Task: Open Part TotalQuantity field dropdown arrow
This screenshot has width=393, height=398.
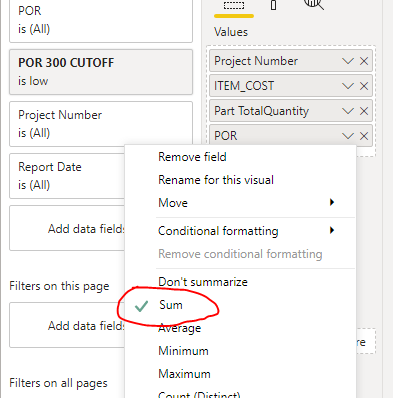Action: pyautogui.click(x=348, y=111)
